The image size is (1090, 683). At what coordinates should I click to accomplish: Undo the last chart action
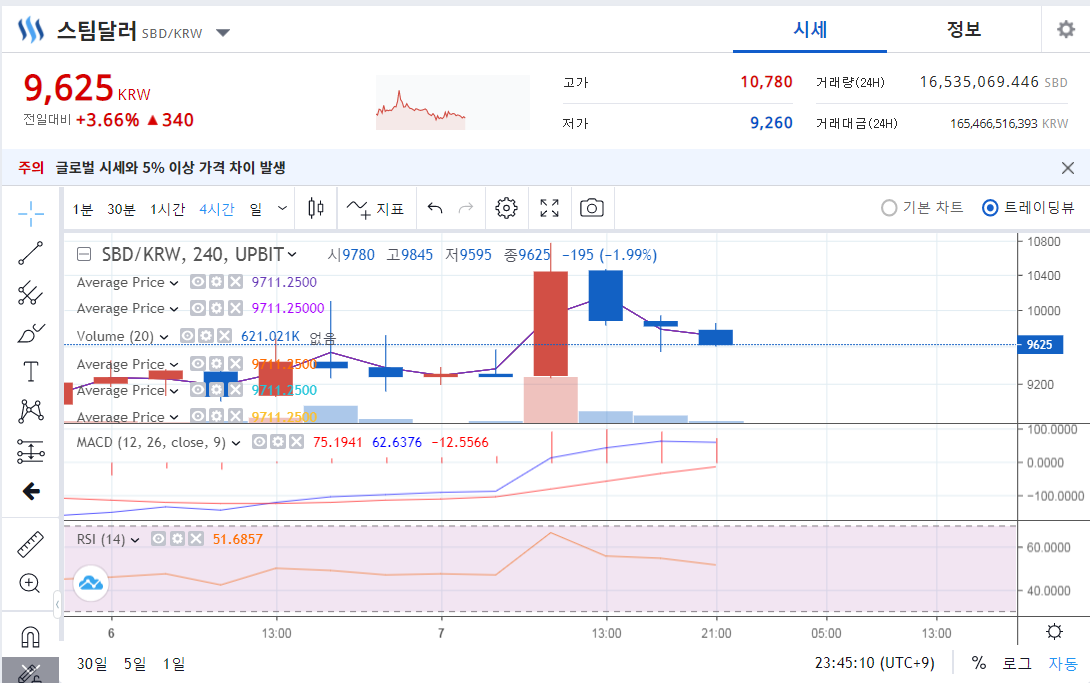point(435,208)
